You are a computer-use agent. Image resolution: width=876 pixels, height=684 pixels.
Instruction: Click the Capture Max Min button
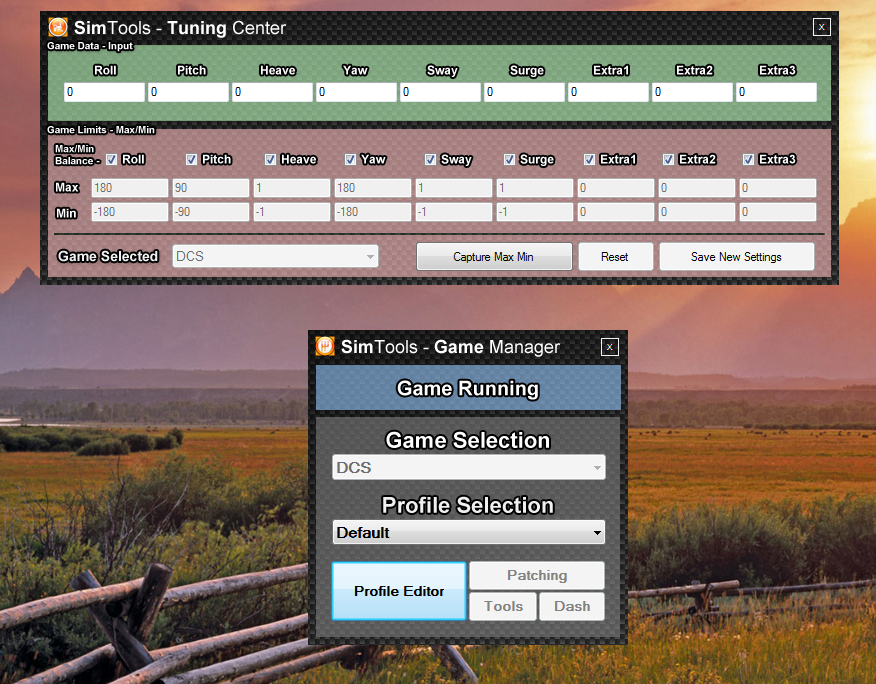tap(494, 256)
